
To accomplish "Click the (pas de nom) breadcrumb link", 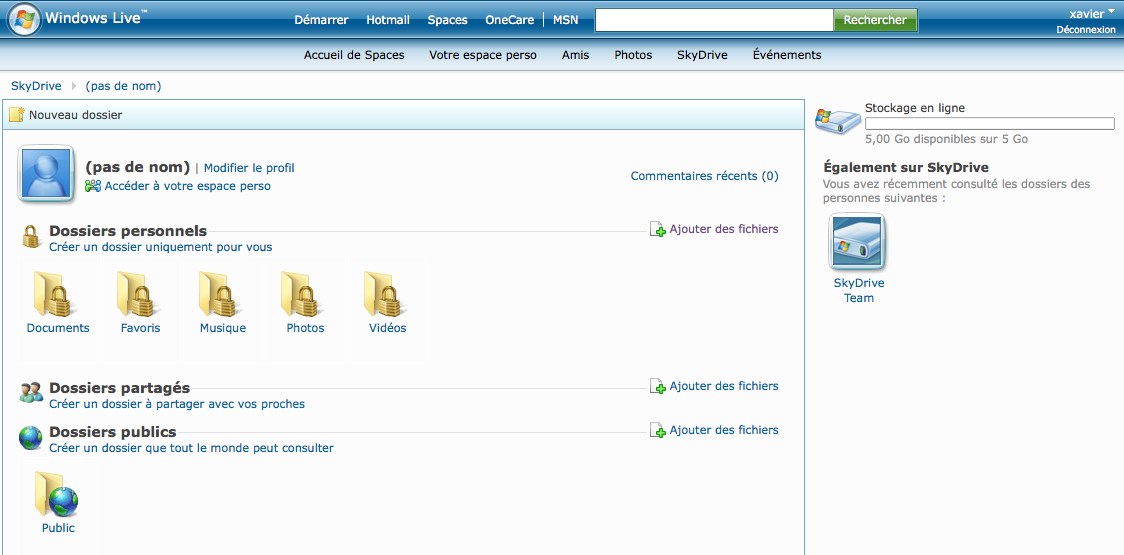I will [x=123, y=86].
